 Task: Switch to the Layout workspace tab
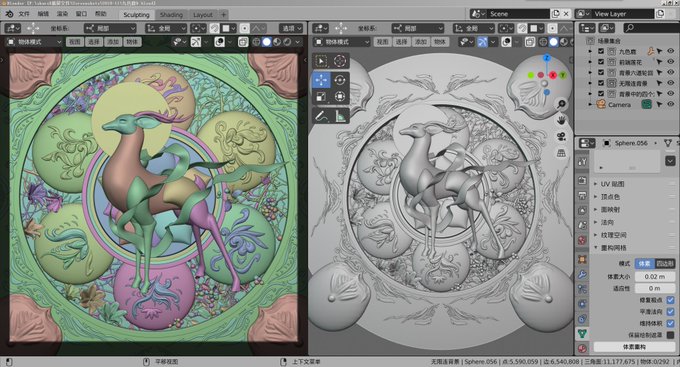click(x=203, y=14)
